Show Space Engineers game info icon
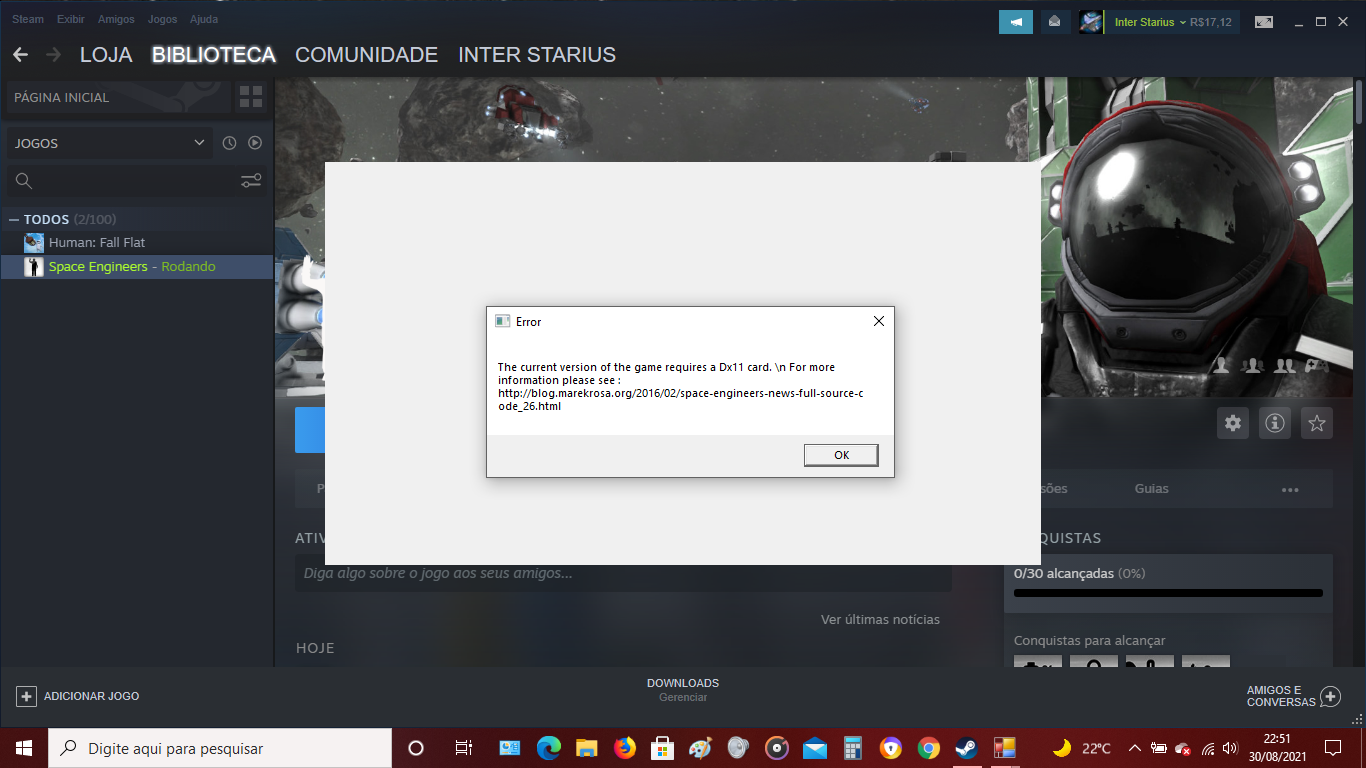 1275,423
